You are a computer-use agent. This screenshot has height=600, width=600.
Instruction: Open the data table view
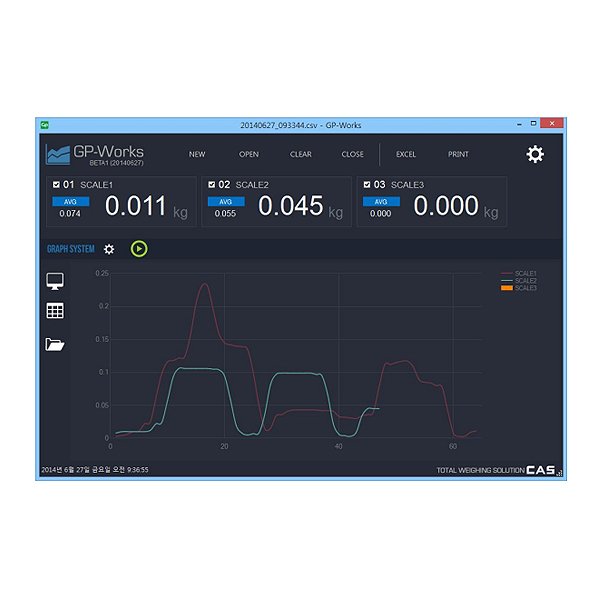tap(55, 312)
